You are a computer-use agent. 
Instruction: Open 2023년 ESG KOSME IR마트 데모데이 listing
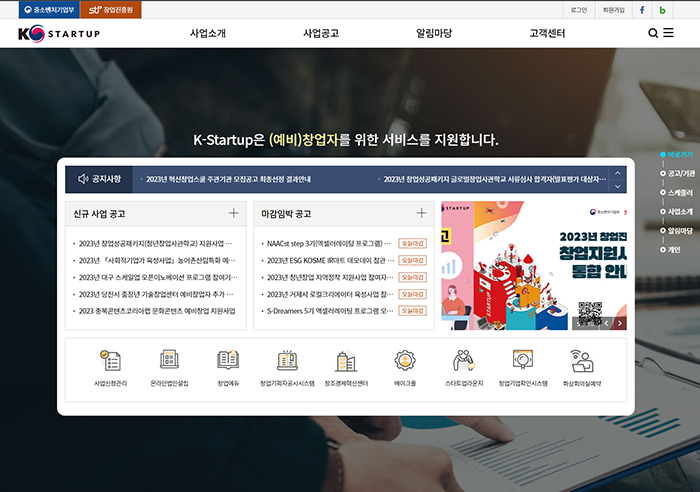pyautogui.click(x=330, y=260)
